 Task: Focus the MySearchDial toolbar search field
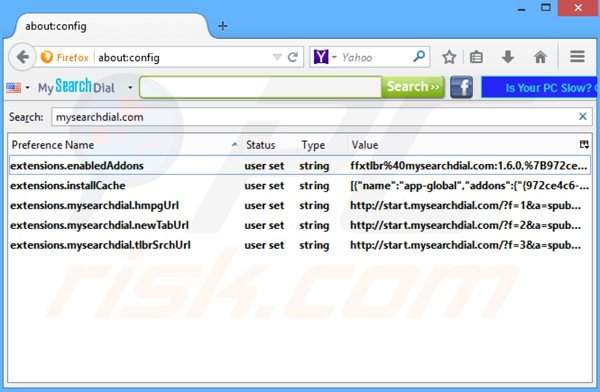pyautogui.click(x=261, y=87)
